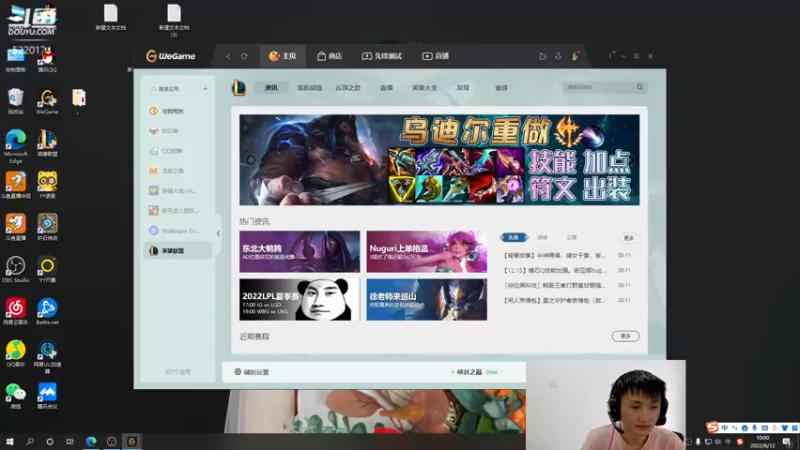Click the WeGame logo
Image resolution: width=800 pixels, height=450 pixels.
[170, 56]
